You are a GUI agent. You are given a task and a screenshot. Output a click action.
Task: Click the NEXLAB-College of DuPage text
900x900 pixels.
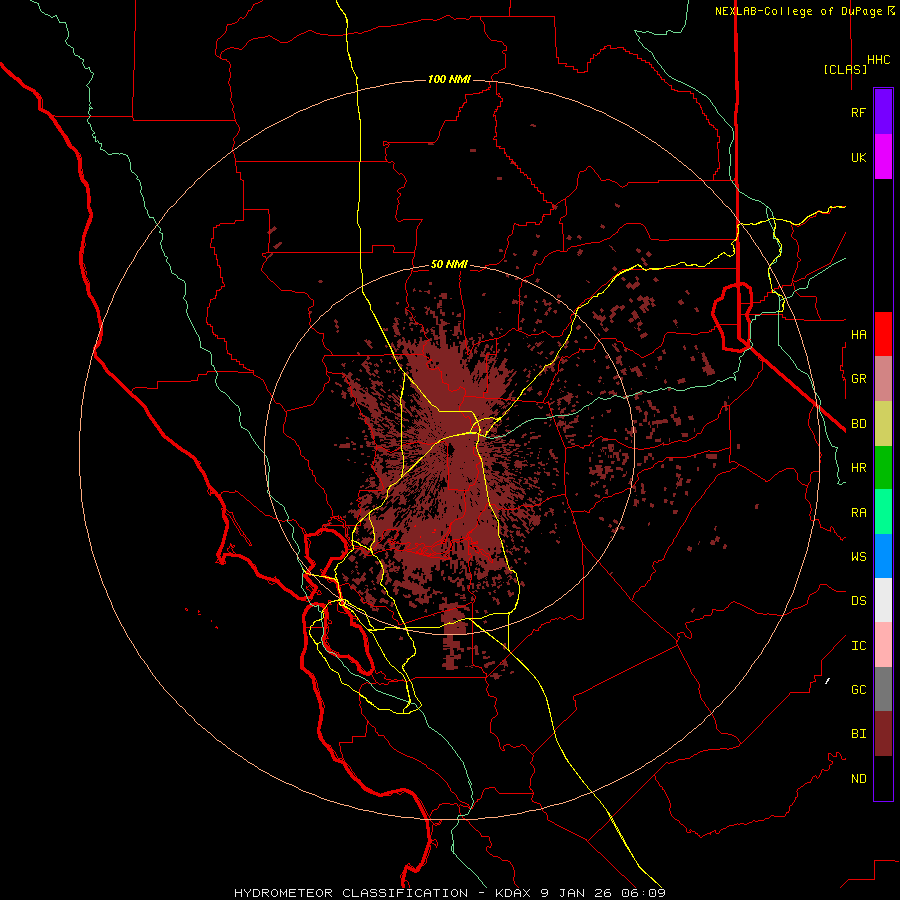[x=800, y=11]
